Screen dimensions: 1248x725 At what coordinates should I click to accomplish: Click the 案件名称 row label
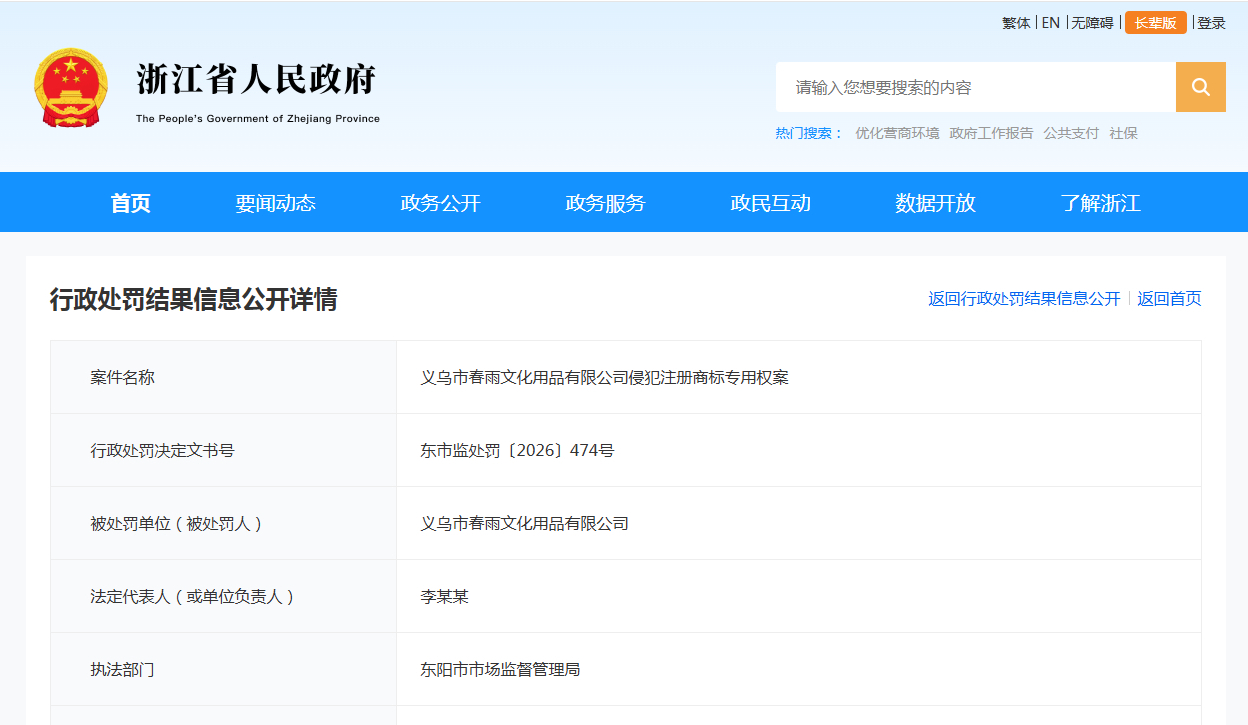coord(122,377)
